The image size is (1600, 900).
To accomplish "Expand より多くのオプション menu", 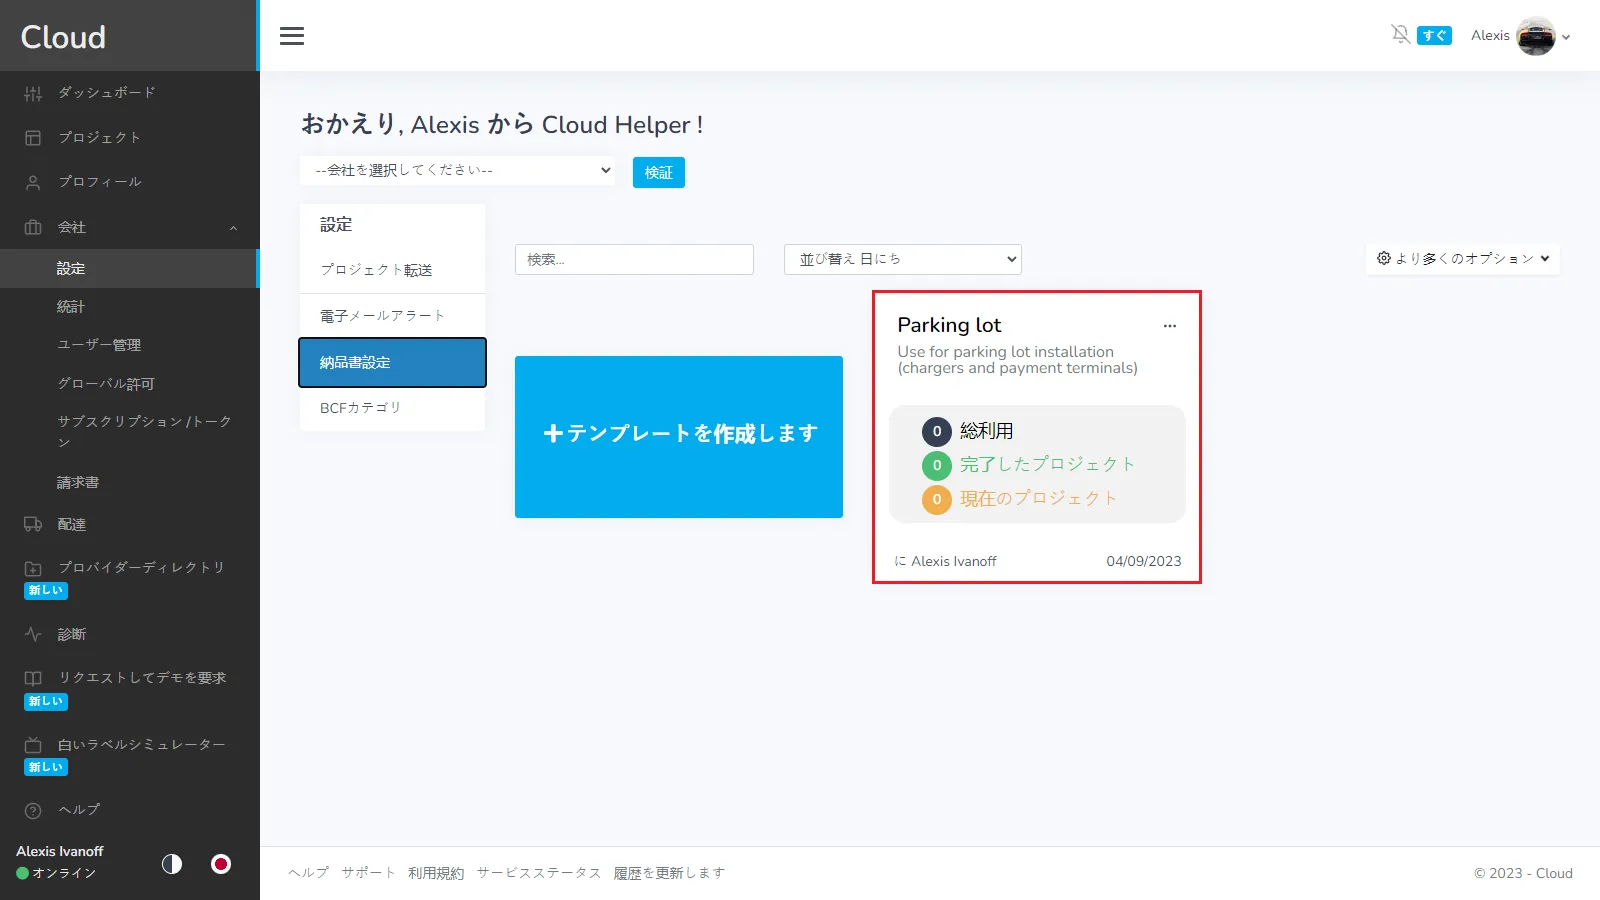I will [x=1462, y=259].
